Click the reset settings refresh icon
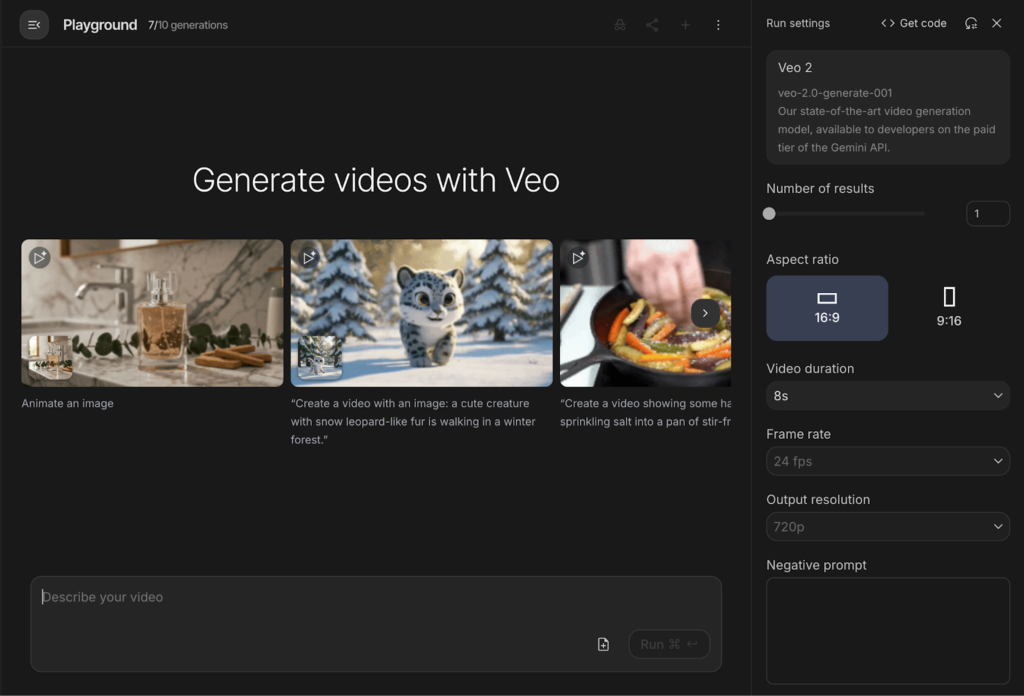This screenshot has height=696, width=1024. [971, 23]
